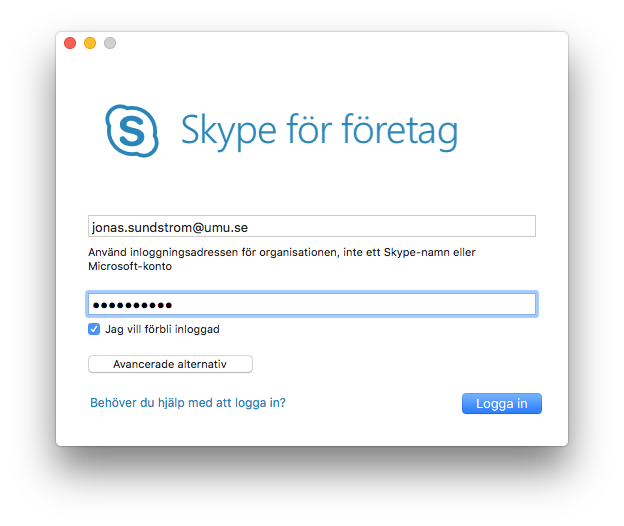Open "Avancerade alternativ" settings
Image resolution: width=624 pixels, height=526 pixels.
coord(170,364)
